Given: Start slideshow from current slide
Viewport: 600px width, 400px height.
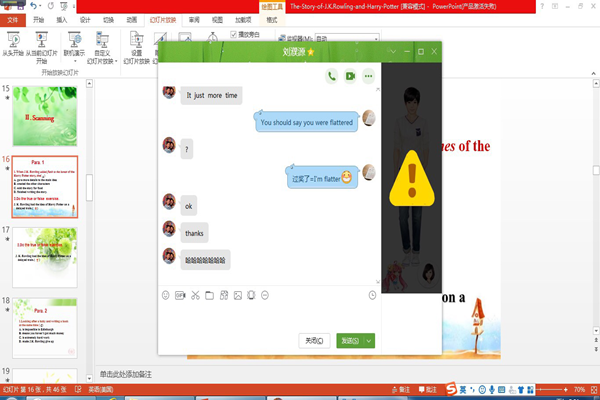Looking at the screenshot, I should [x=41, y=48].
